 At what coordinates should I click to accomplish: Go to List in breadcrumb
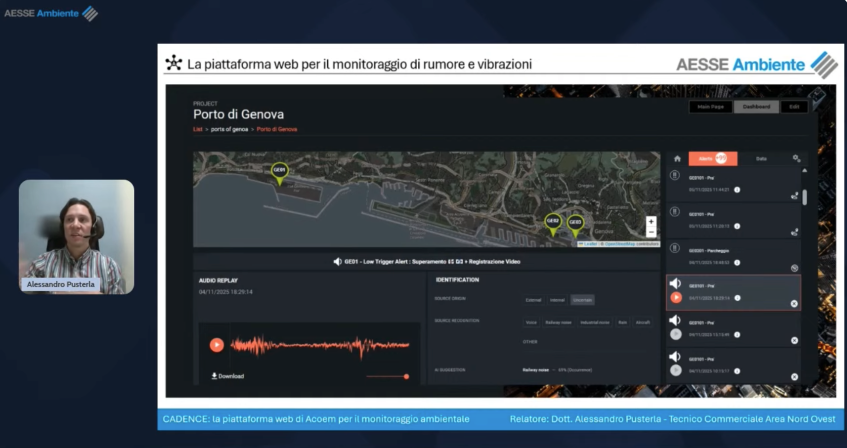point(198,129)
